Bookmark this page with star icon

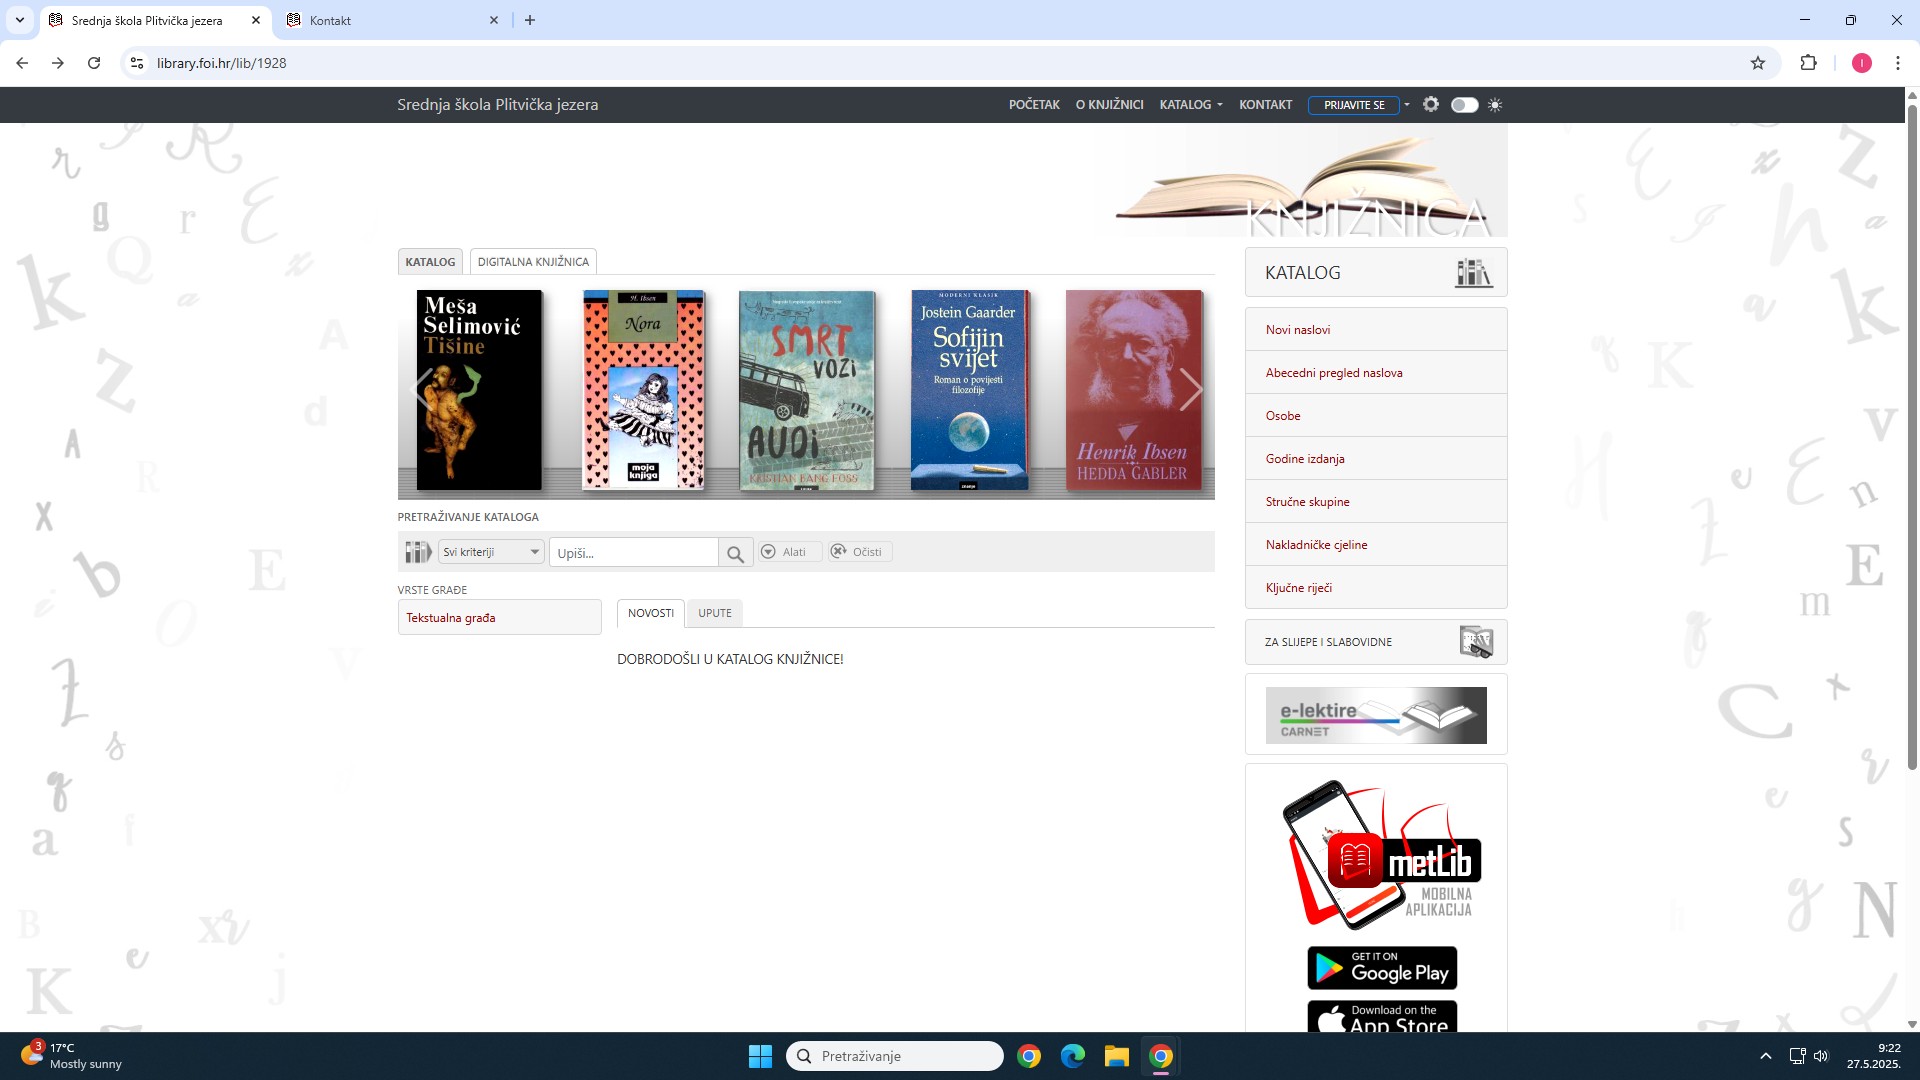(x=1758, y=63)
